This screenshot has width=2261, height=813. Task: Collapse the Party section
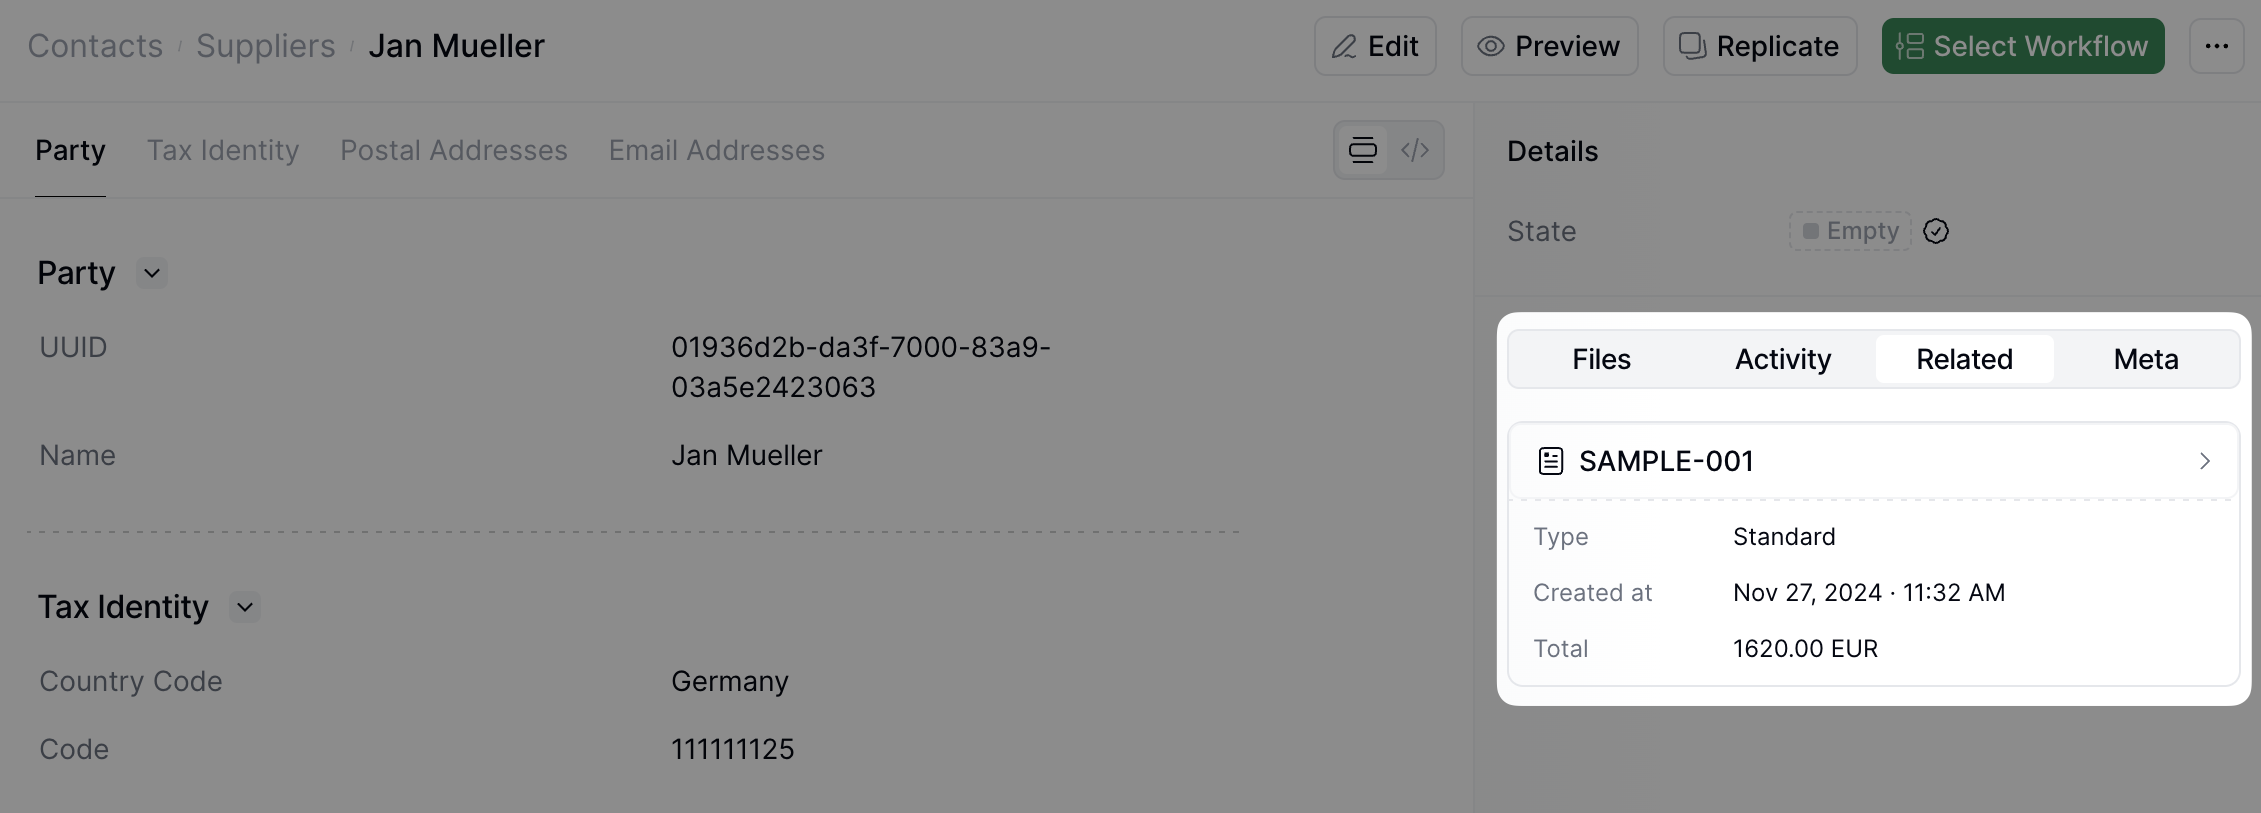151,272
